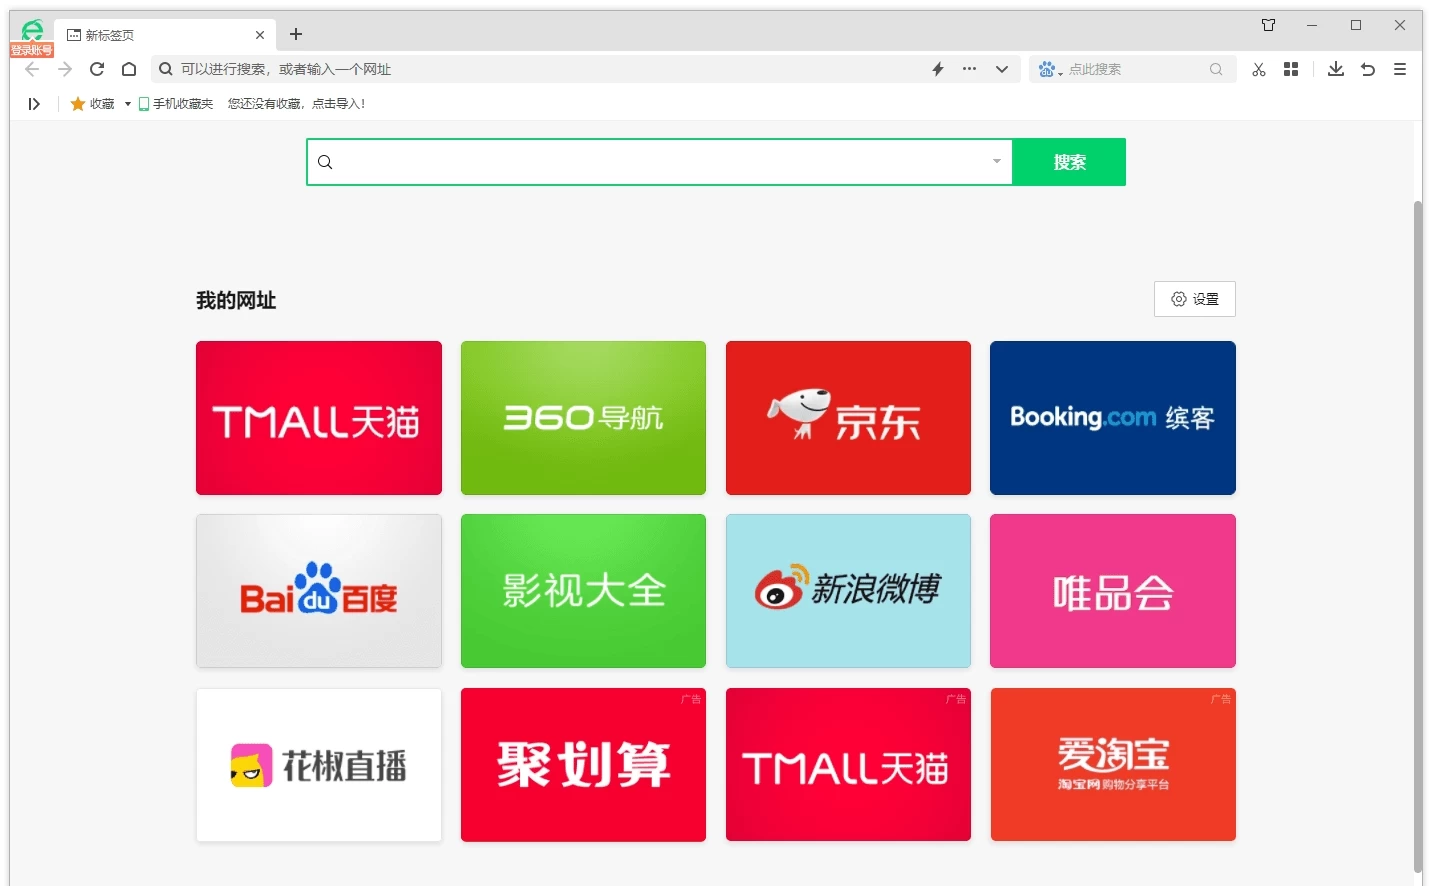The width and height of the screenshot is (1429, 886).
Task: Go back with the back arrow
Action: [x=32, y=69]
